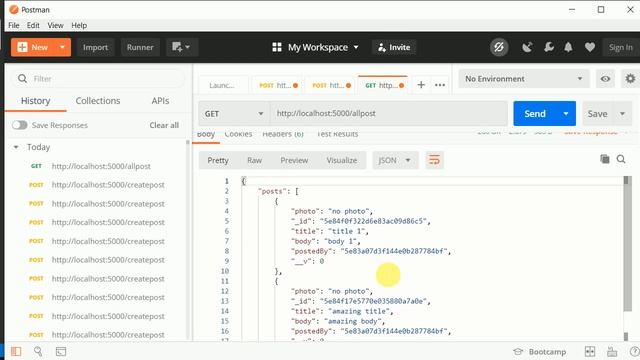Open Bootcamp in status bar
The height and width of the screenshot is (360, 640).
[x=540, y=351]
